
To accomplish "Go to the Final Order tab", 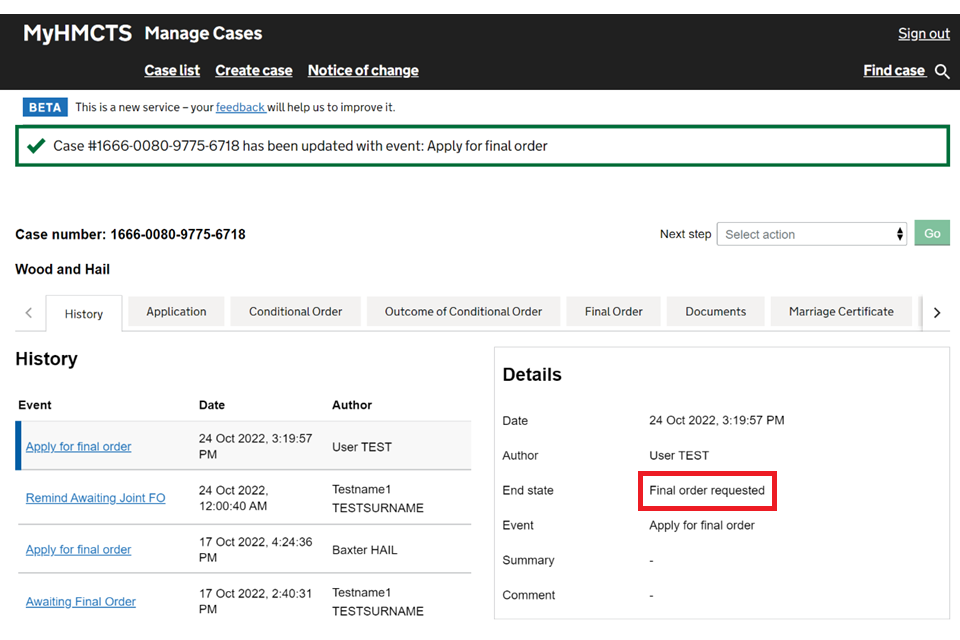I will tap(613, 312).
